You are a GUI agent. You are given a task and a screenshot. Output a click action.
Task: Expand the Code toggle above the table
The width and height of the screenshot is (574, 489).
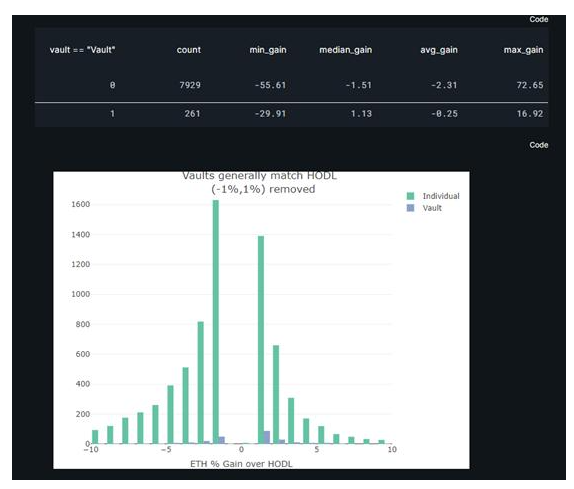coord(538,19)
